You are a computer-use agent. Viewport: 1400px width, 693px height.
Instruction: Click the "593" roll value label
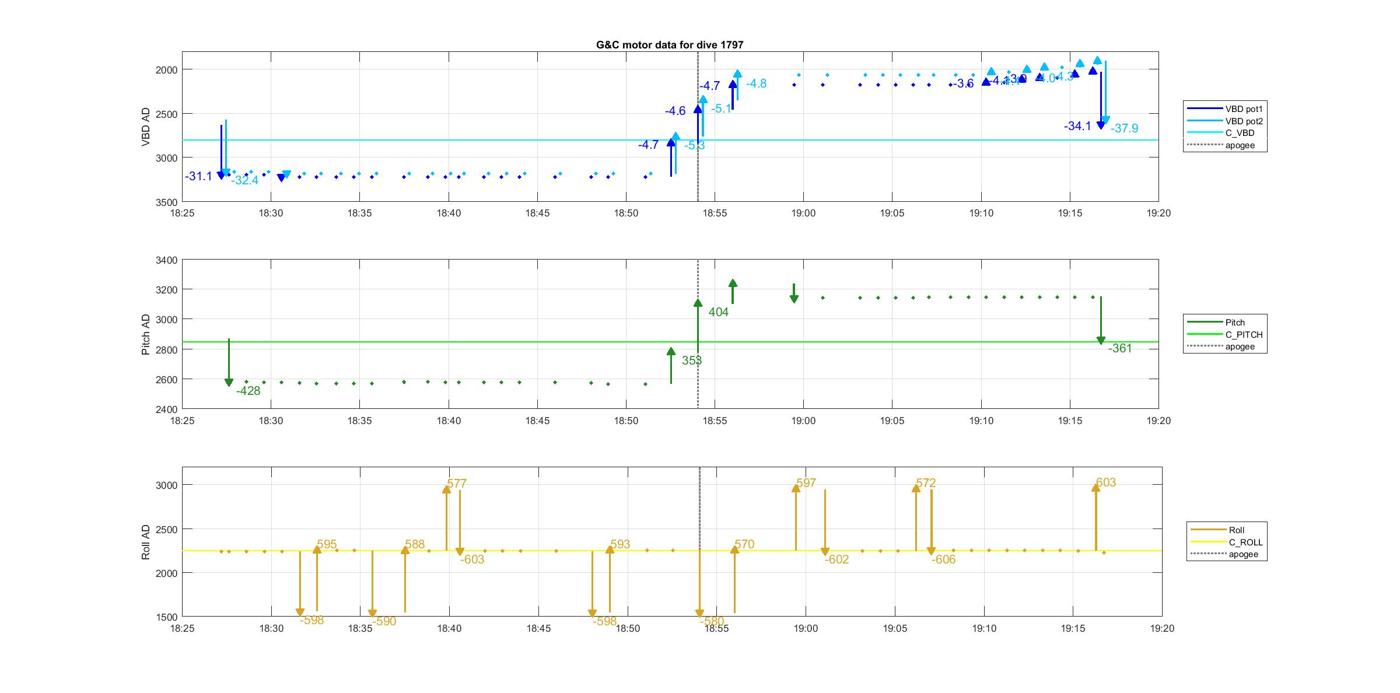tap(620, 545)
